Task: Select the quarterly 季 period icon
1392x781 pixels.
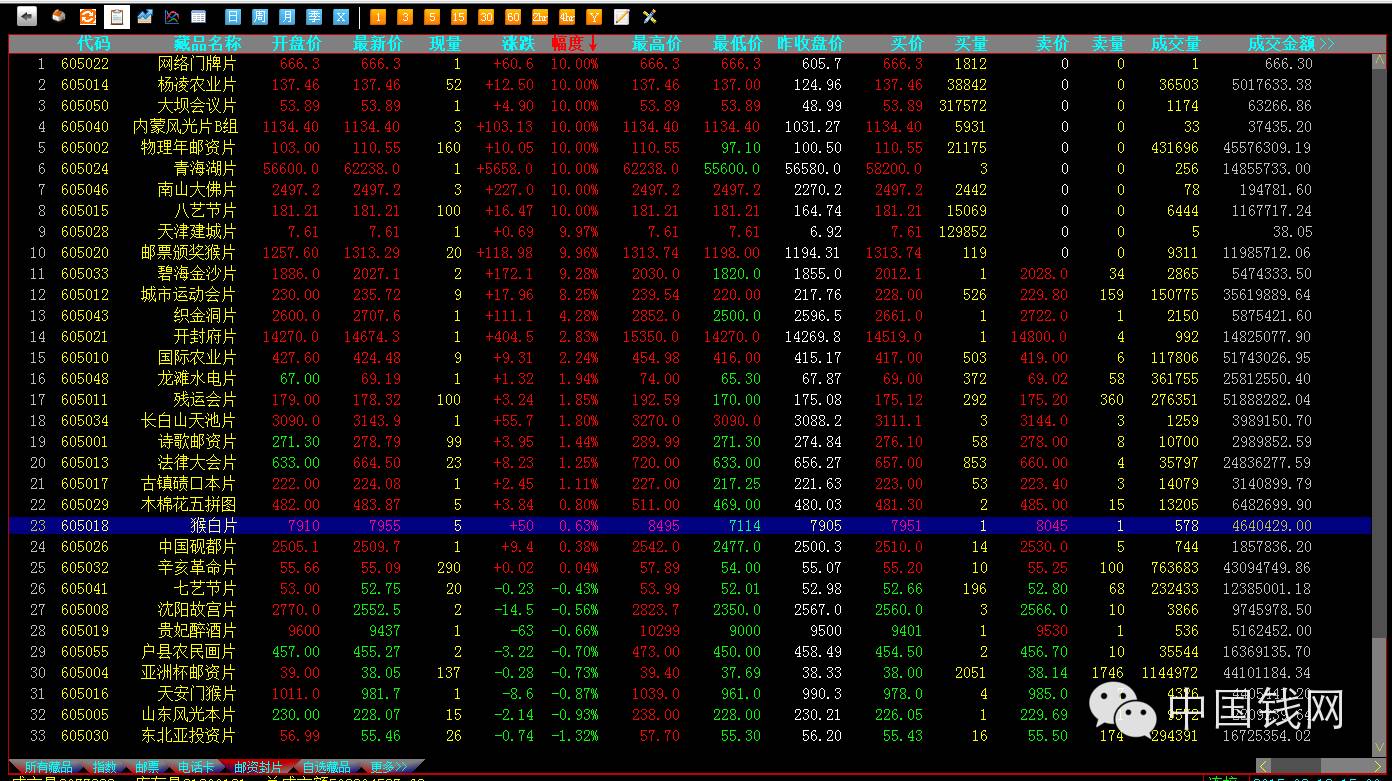Action: [x=314, y=17]
